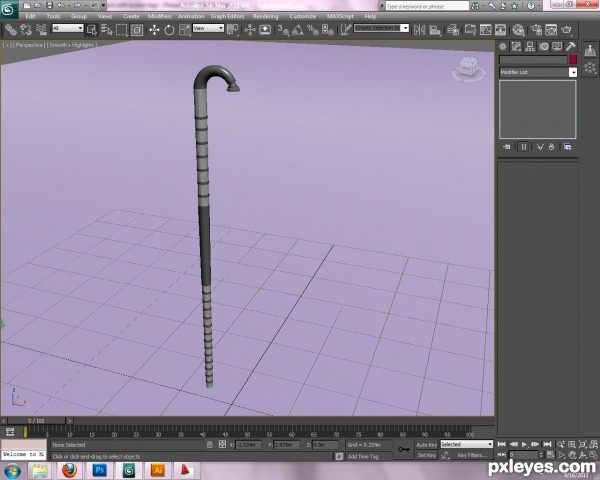Switch to Modify command panel tab
The width and height of the screenshot is (600, 480).
516,47
